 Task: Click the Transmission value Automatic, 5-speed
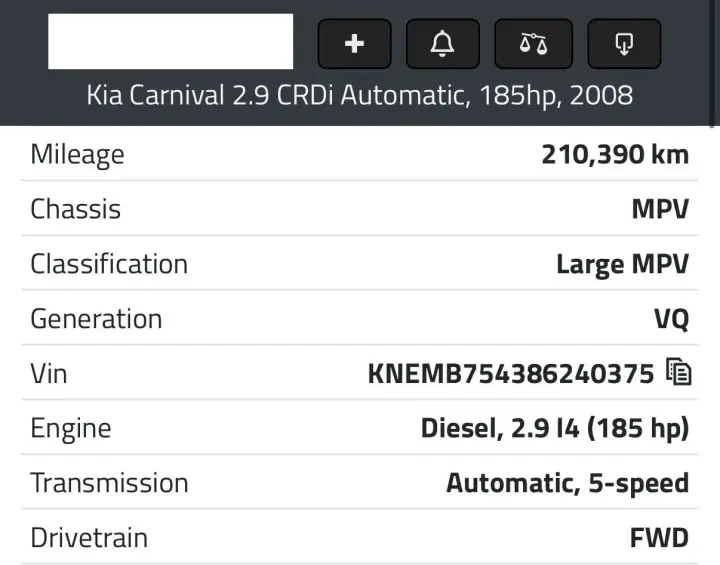[568, 484]
